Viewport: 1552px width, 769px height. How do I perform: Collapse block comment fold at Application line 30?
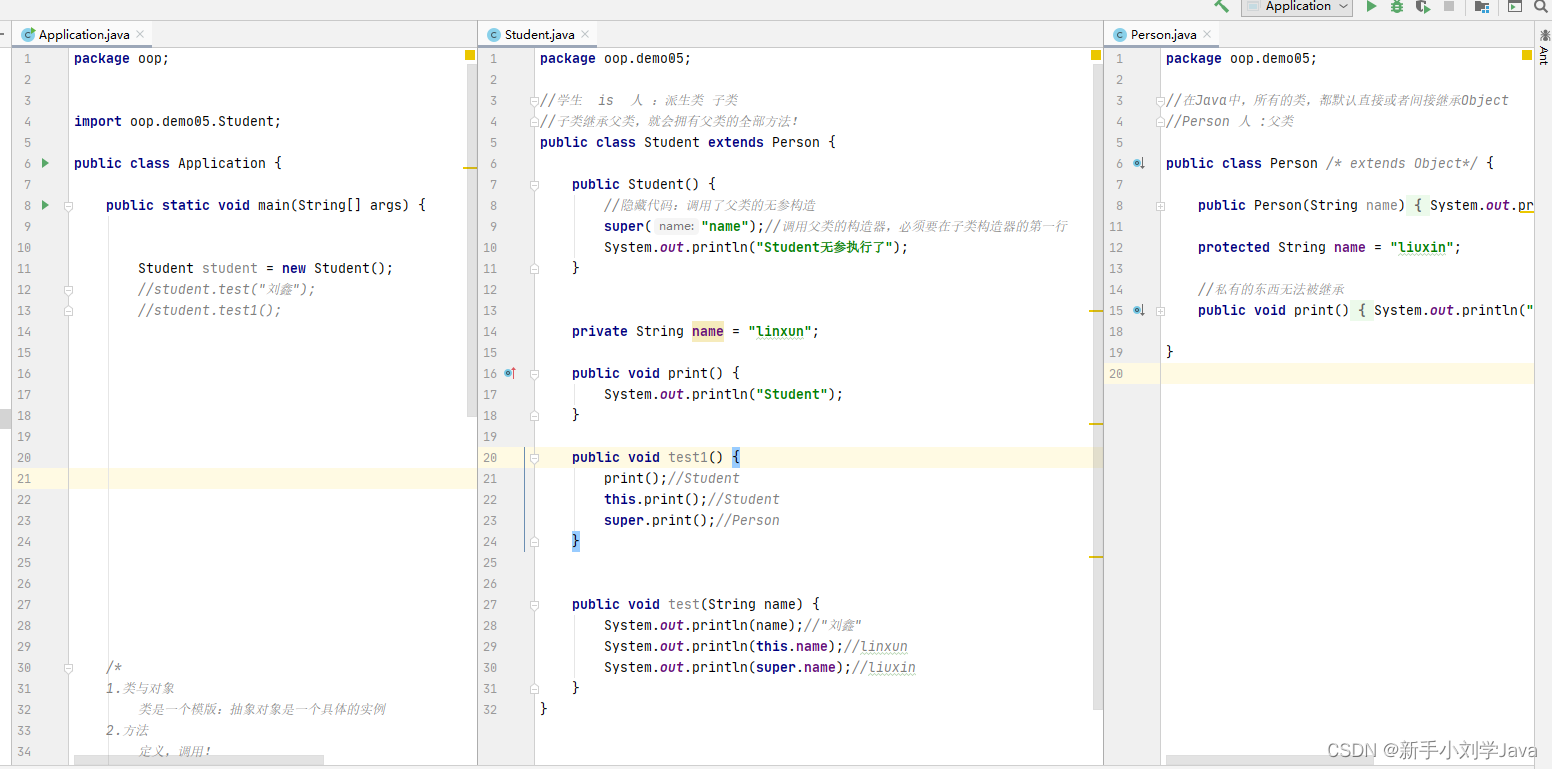(69, 667)
